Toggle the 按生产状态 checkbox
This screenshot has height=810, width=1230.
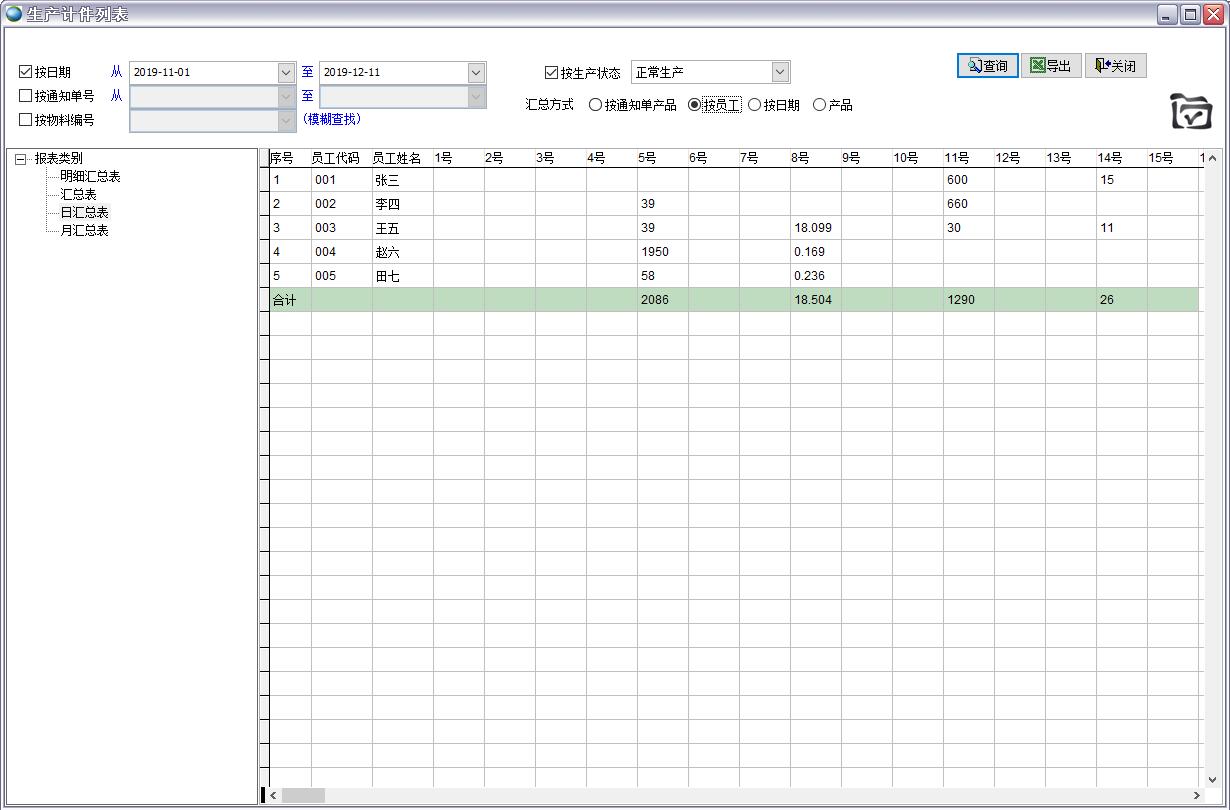(x=551, y=73)
